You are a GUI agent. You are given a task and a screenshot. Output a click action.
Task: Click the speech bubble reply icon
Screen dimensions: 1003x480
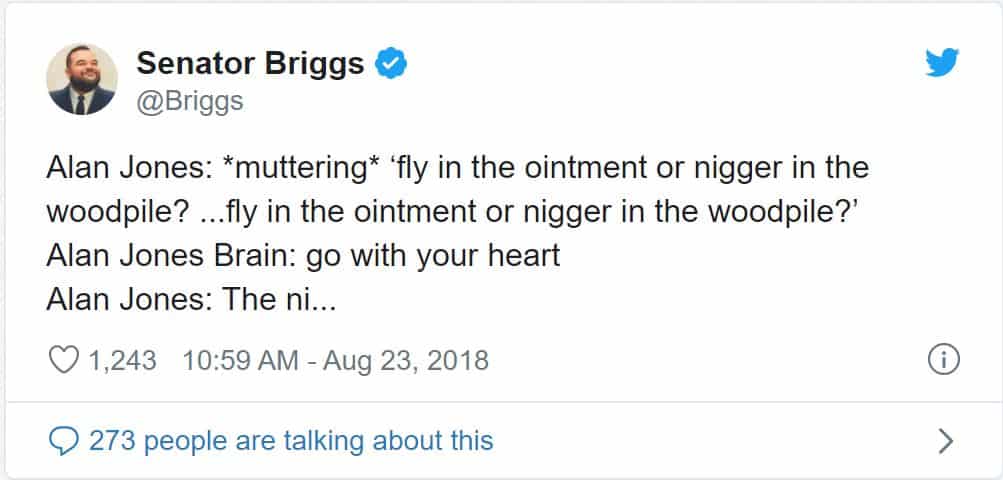(x=63, y=440)
